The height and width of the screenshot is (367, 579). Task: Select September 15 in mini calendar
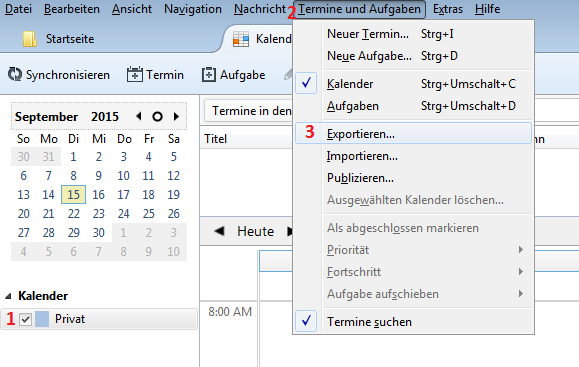click(x=73, y=195)
